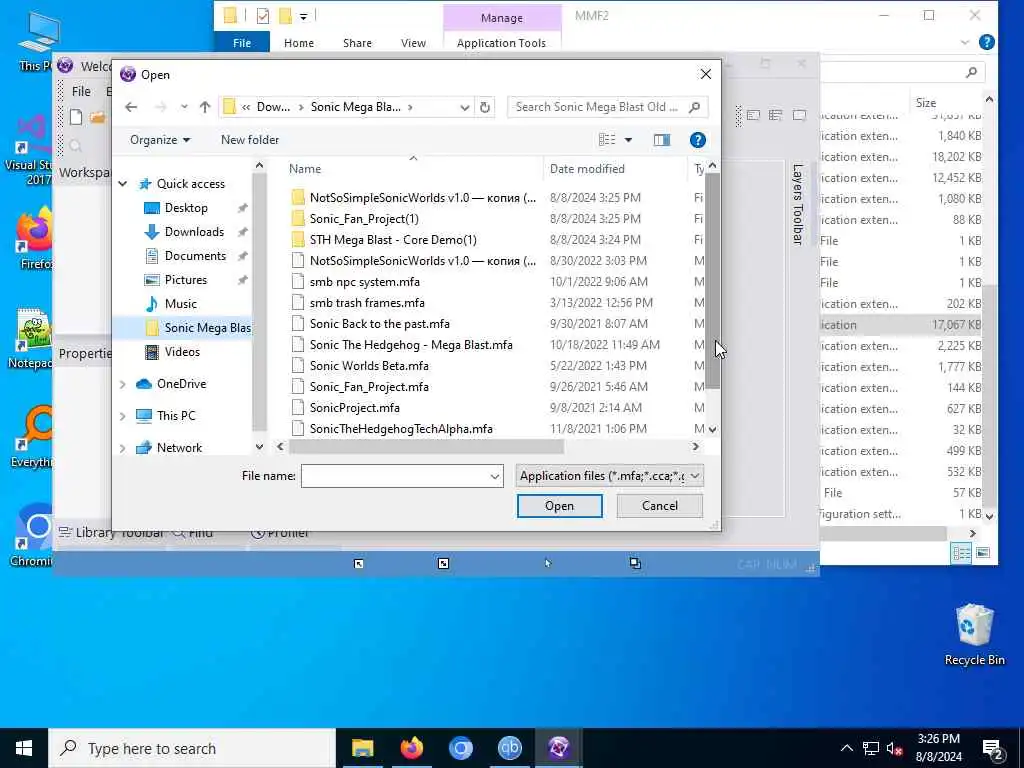Screen dimensions: 1024x768
Task: Click the Open button
Action: (x=560, y=506)
